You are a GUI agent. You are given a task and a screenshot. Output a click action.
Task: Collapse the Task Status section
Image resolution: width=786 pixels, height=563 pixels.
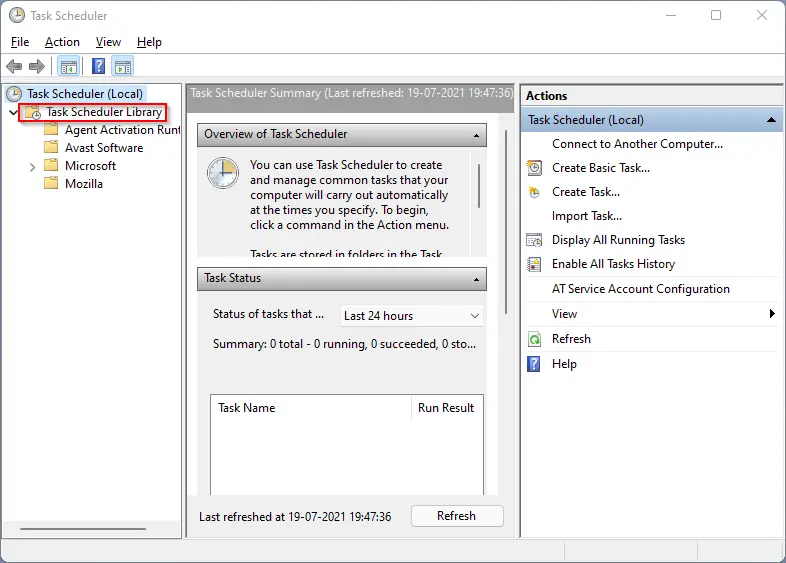click(x=476, y=279)
